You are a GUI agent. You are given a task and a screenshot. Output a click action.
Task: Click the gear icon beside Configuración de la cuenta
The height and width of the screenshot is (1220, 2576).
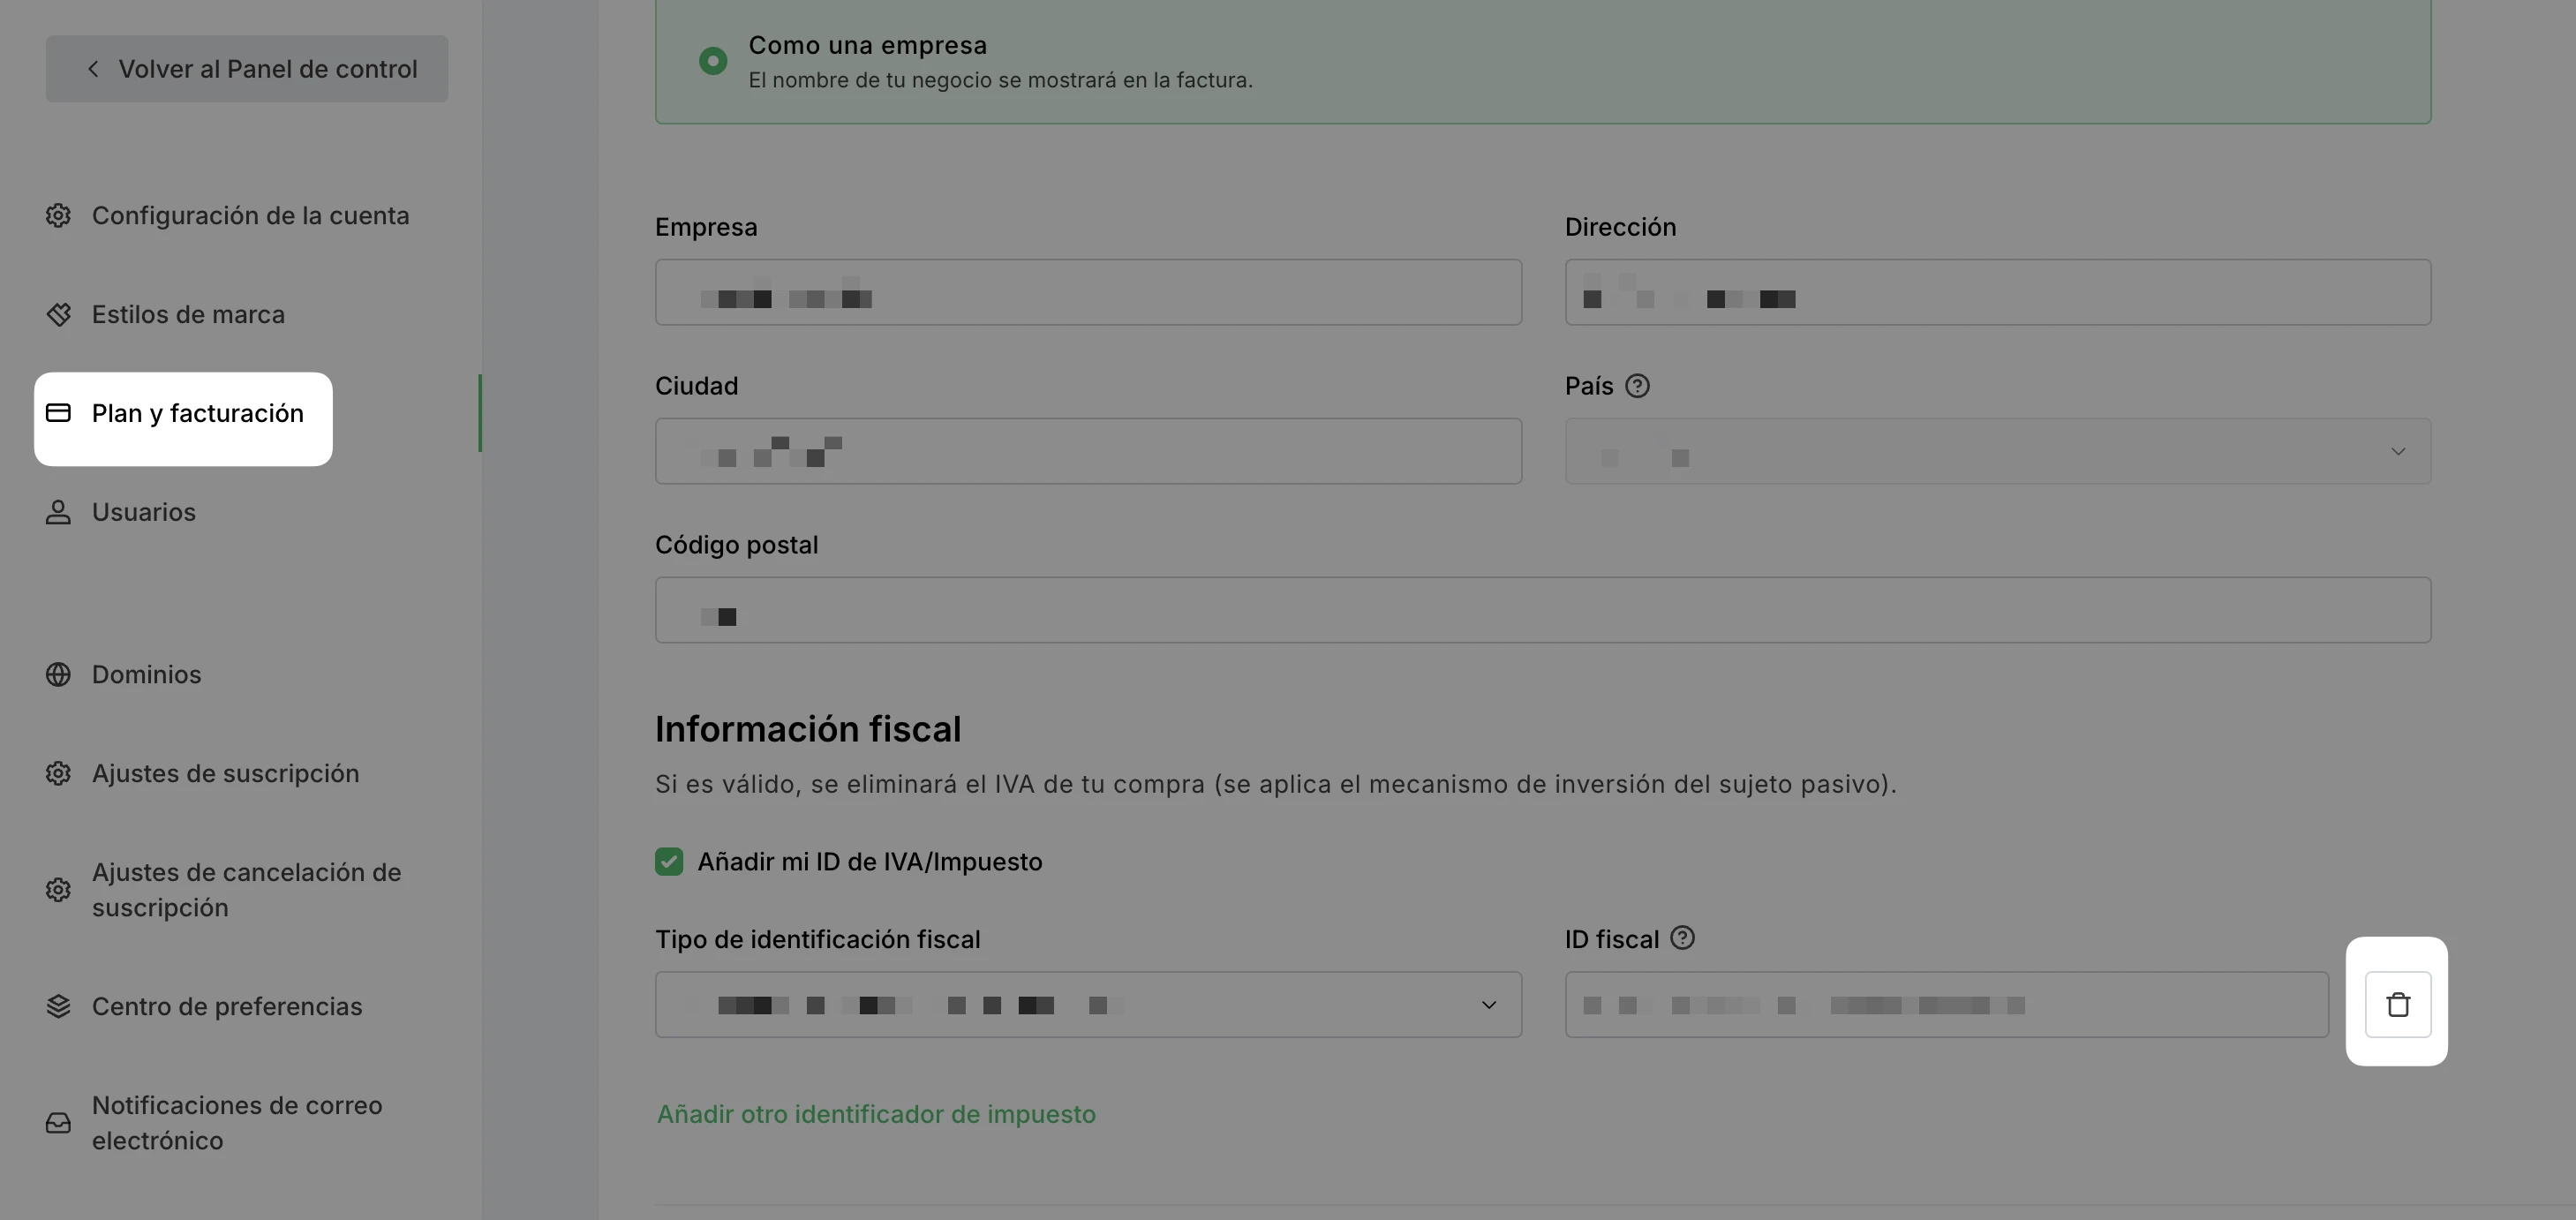[x=58, y=216]
